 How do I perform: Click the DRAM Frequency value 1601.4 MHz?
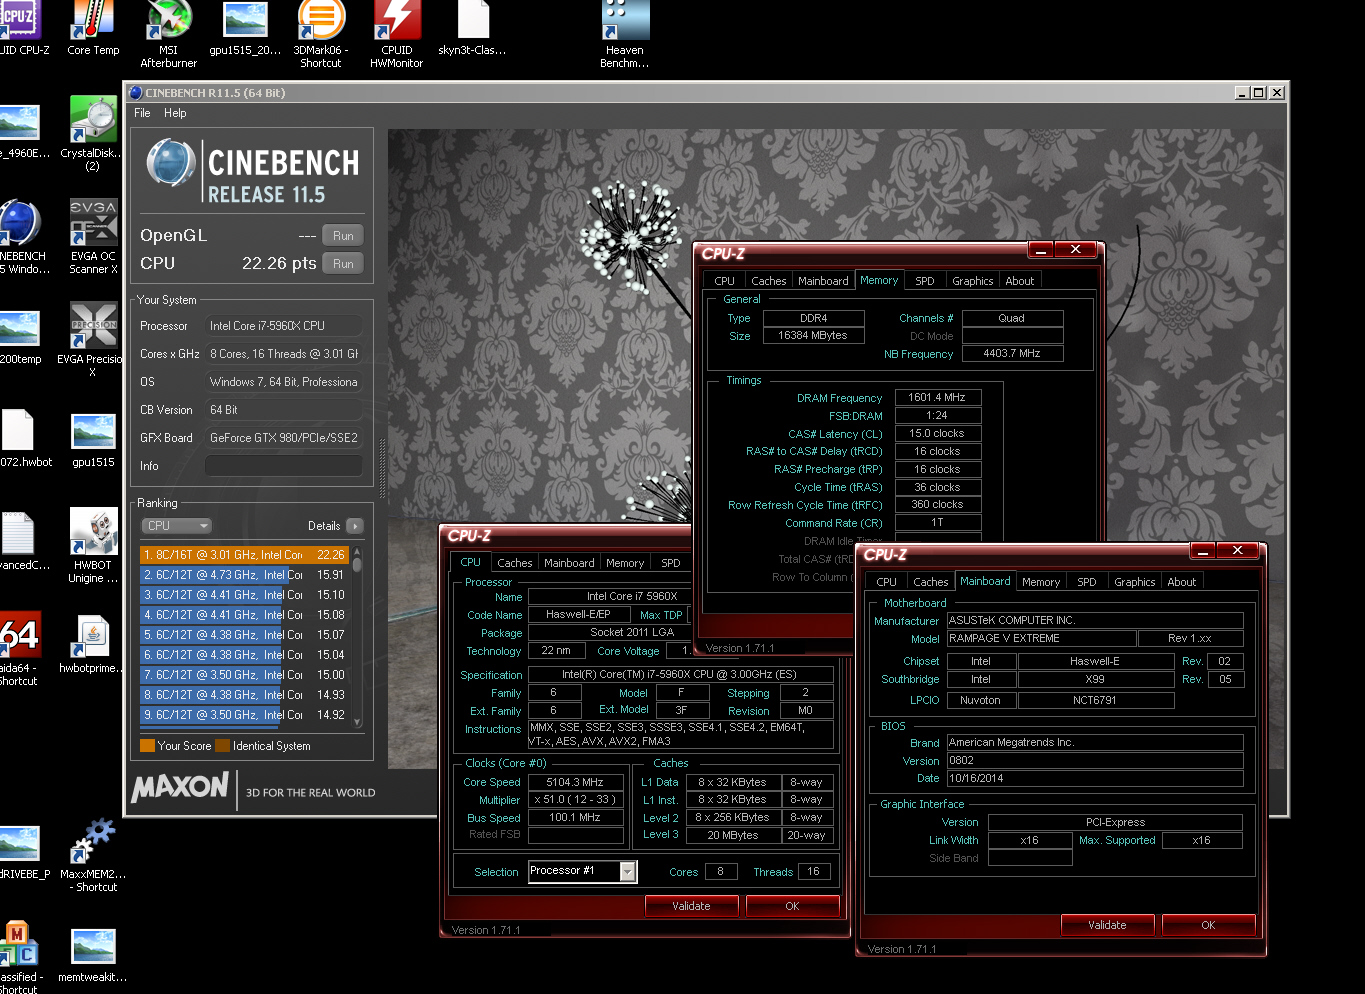pos(937,397)
